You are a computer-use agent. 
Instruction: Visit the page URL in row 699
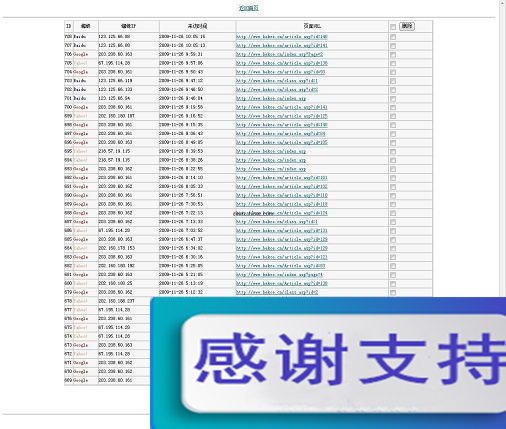282,116
